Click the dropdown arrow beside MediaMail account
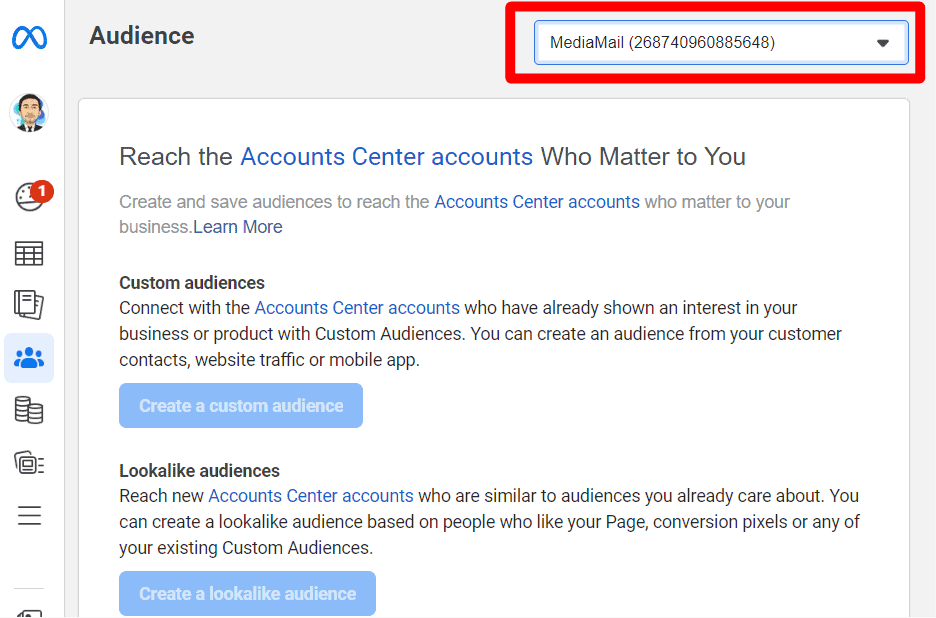 coord(883,43)
